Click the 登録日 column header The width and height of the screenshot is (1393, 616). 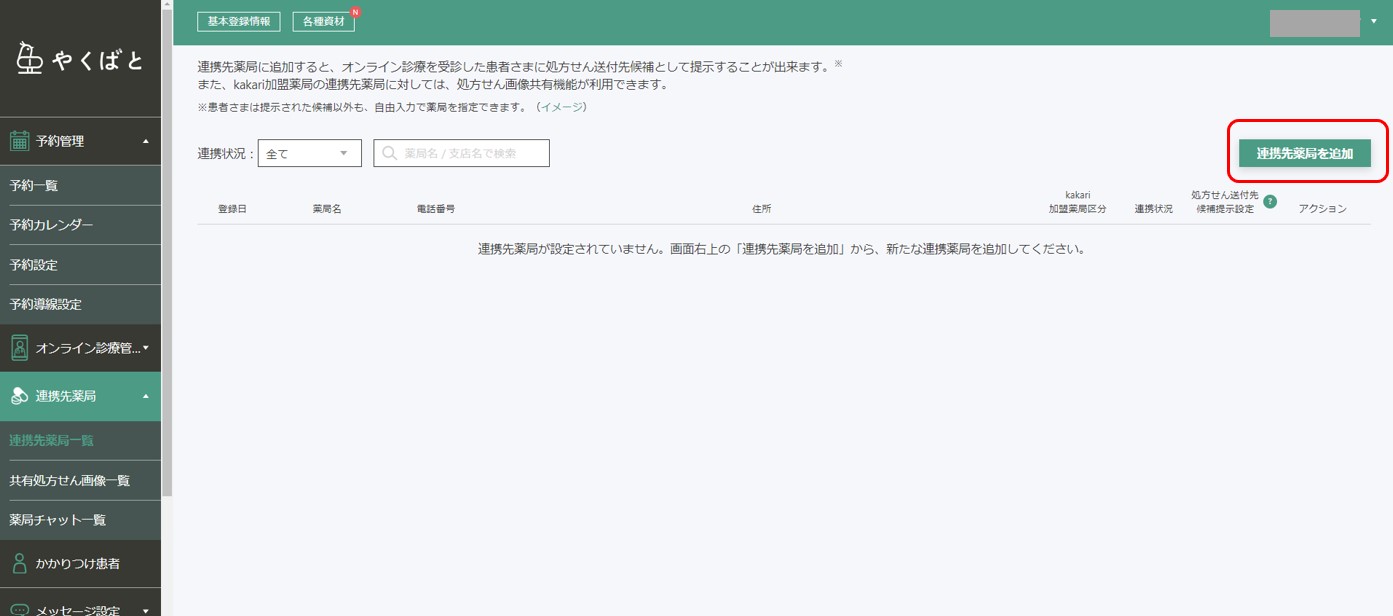[232, 209]
